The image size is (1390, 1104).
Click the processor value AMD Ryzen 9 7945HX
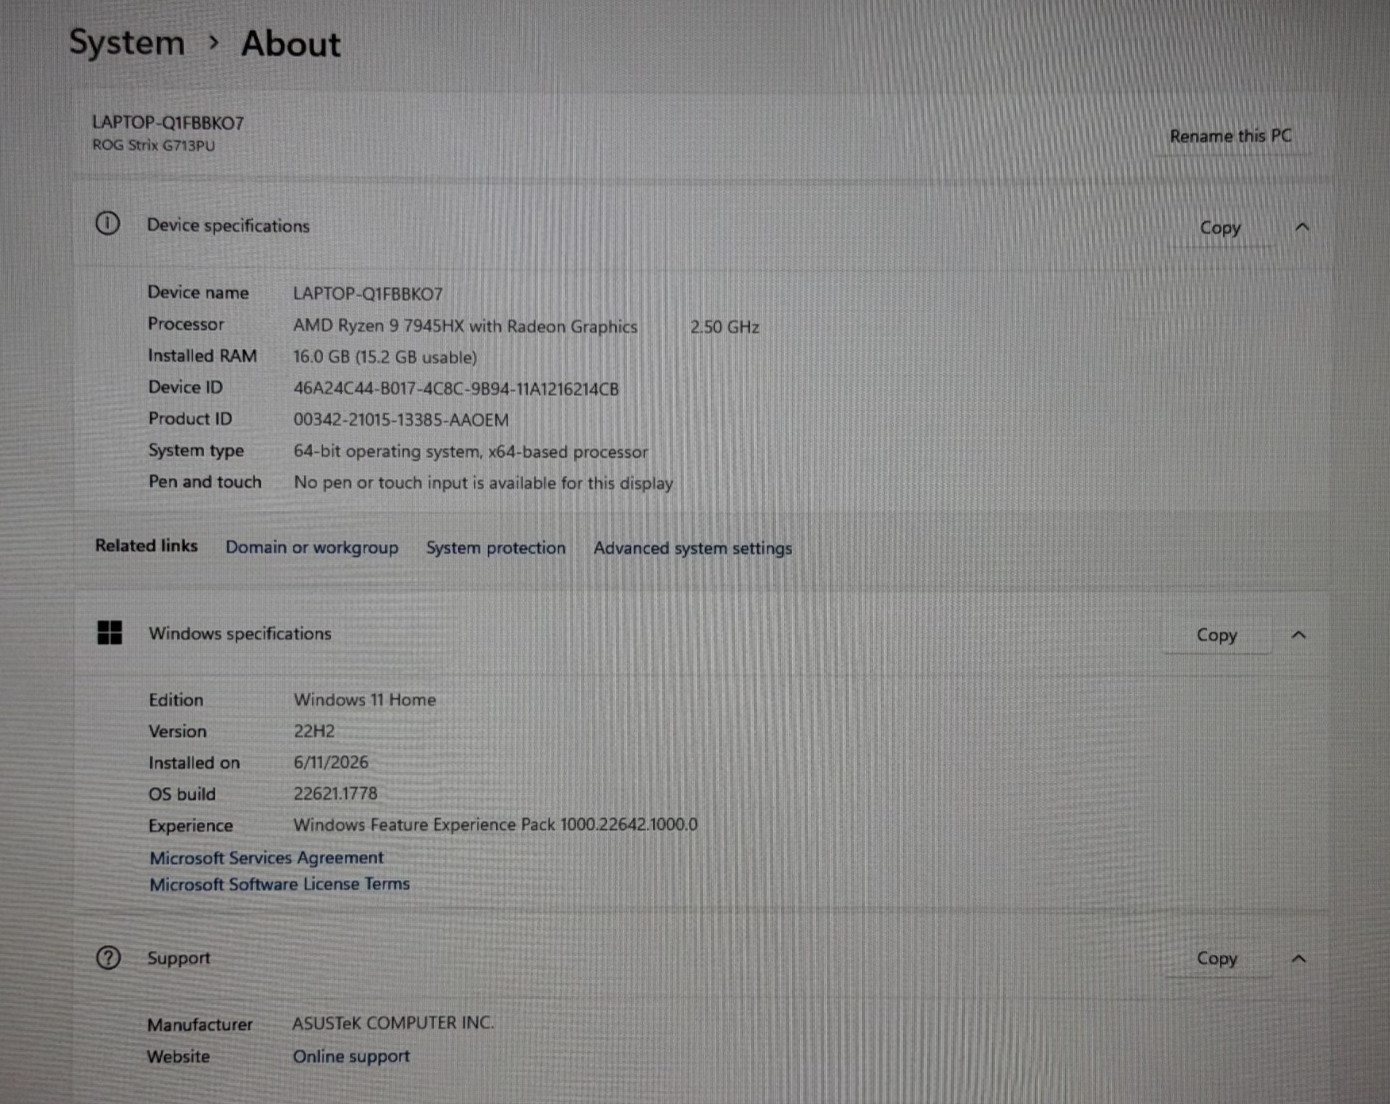point(465,326)
